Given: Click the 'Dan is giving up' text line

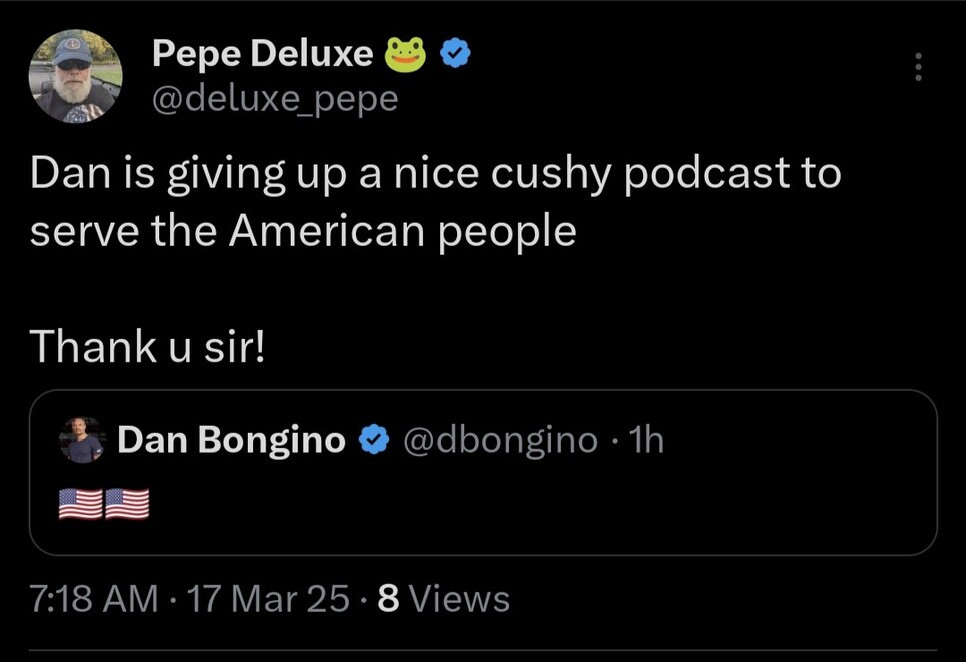Looking at the screenshot, I should tap(435, 174).
